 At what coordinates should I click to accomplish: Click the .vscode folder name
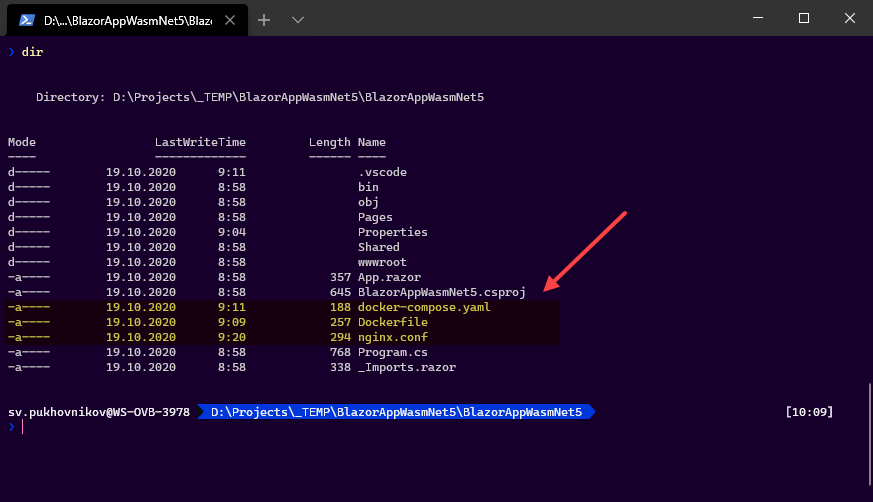click(x=382, y=173)
